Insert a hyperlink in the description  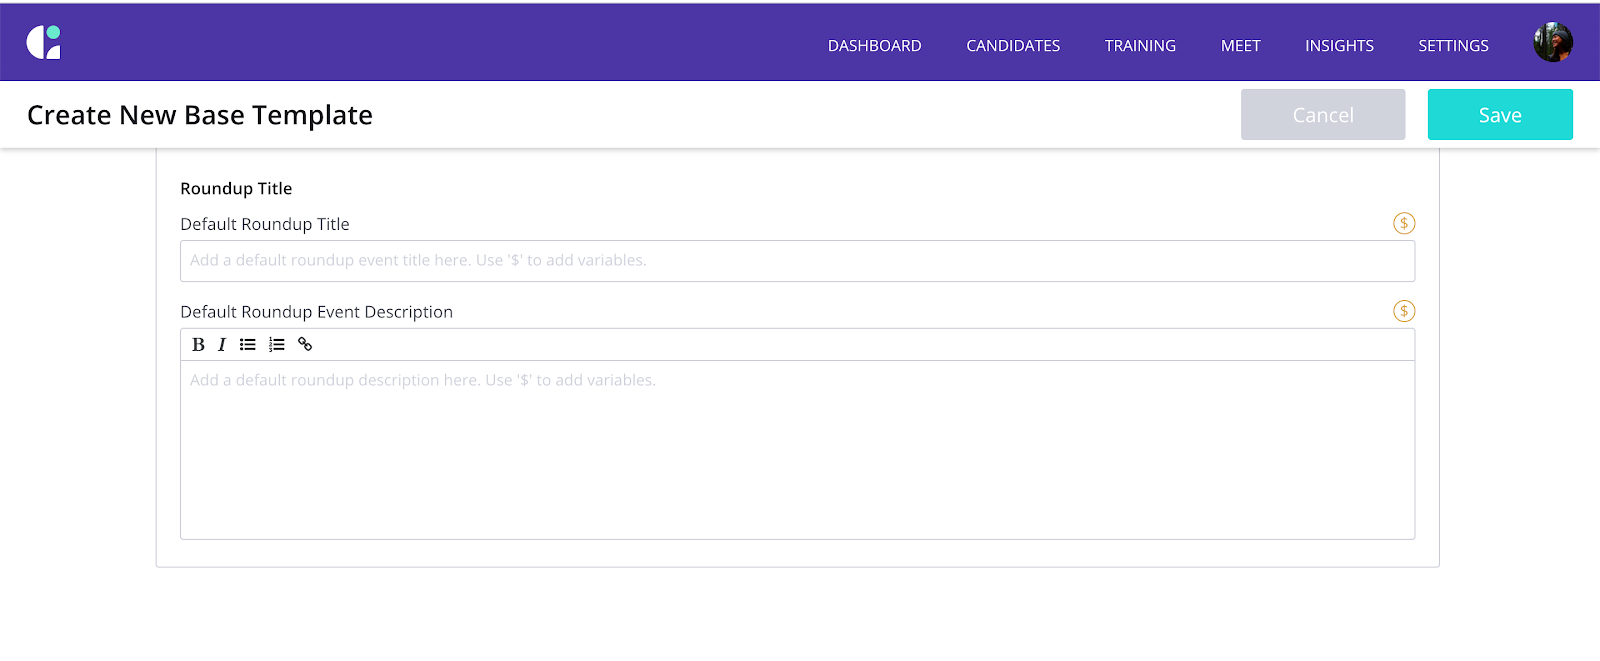tap(305, 344)
